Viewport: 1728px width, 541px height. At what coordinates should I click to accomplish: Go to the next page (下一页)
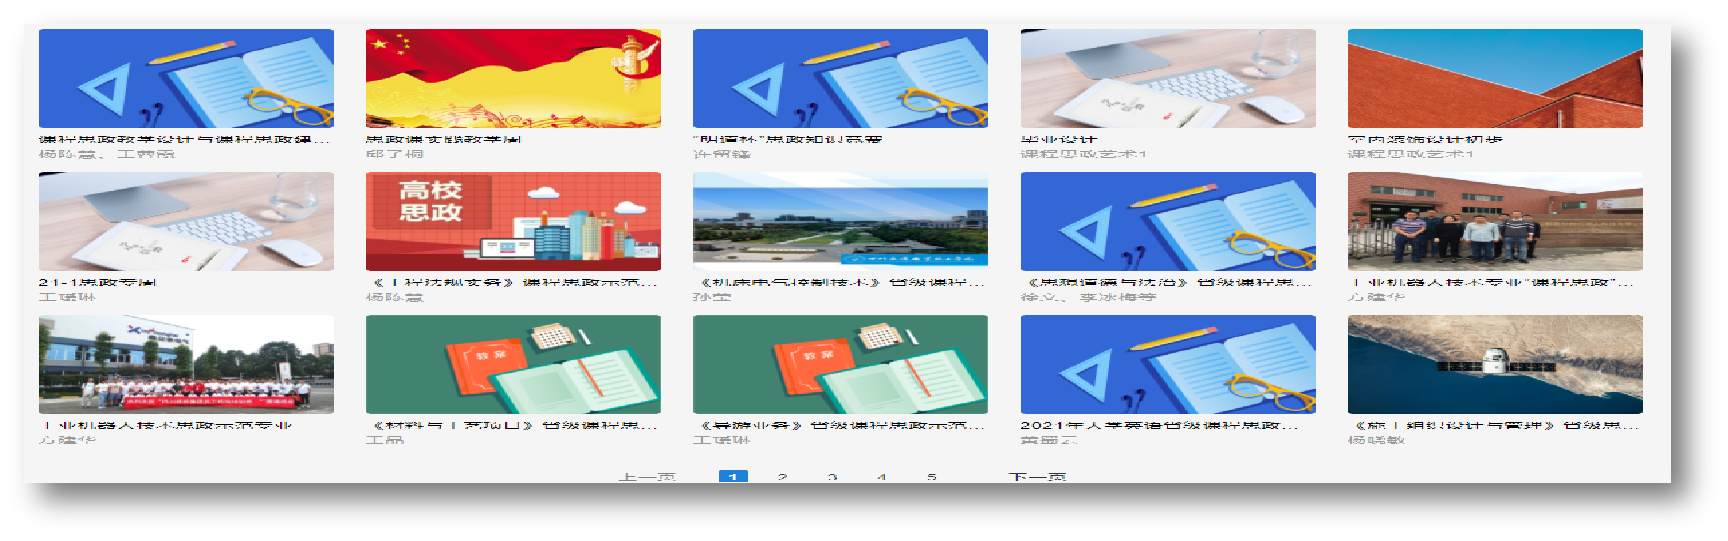pyautogui.click(x=1037, y=477)
